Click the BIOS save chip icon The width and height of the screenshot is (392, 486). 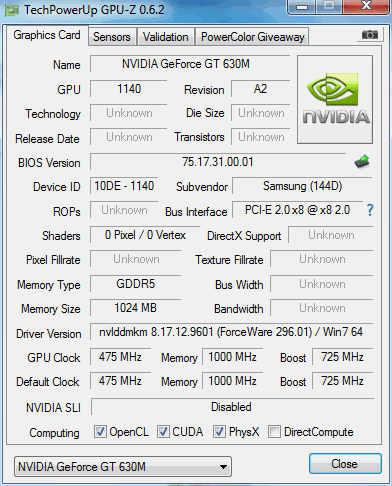[362, 162]
